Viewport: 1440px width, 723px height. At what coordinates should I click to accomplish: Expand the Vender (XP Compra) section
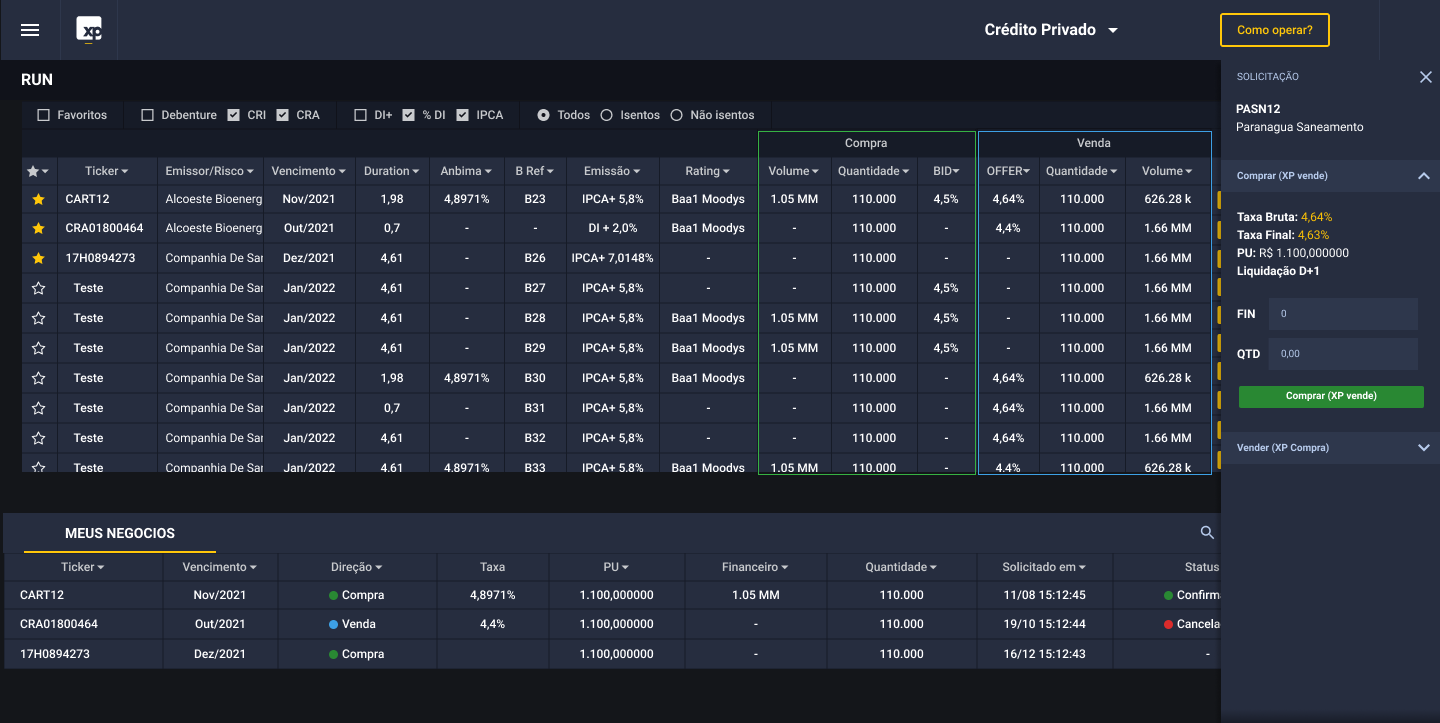[x=1423, y=448]
